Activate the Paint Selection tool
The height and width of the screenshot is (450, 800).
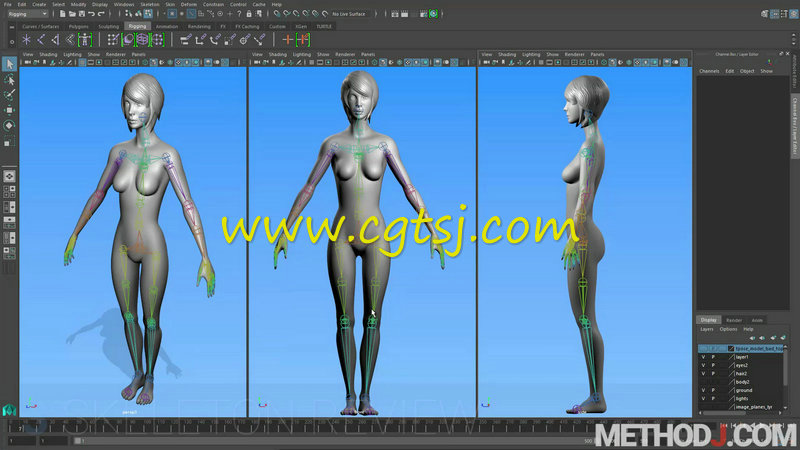point(9,95)
